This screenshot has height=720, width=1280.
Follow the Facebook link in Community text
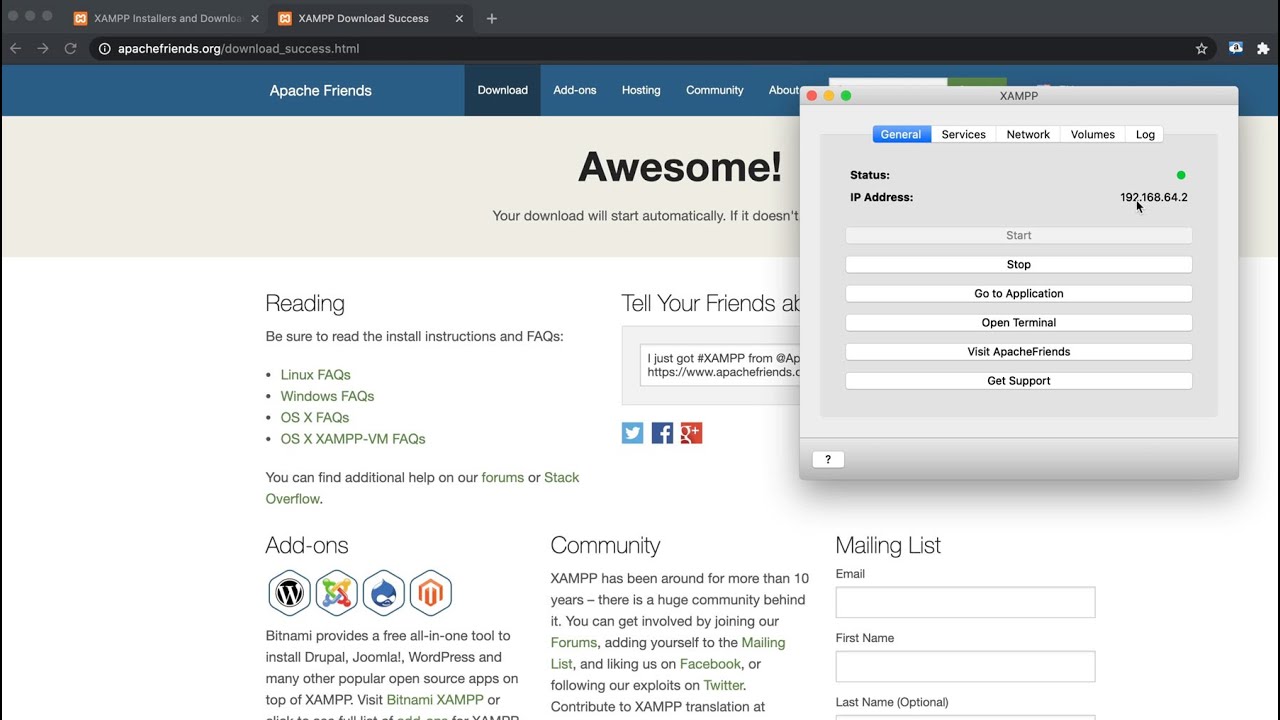(710, 664)
